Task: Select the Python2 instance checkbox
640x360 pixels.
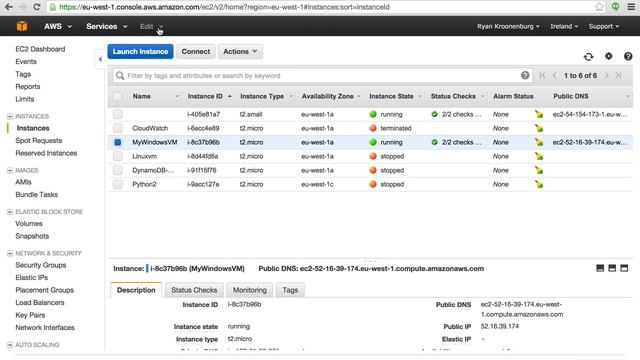Action: (x=118, y=184)
